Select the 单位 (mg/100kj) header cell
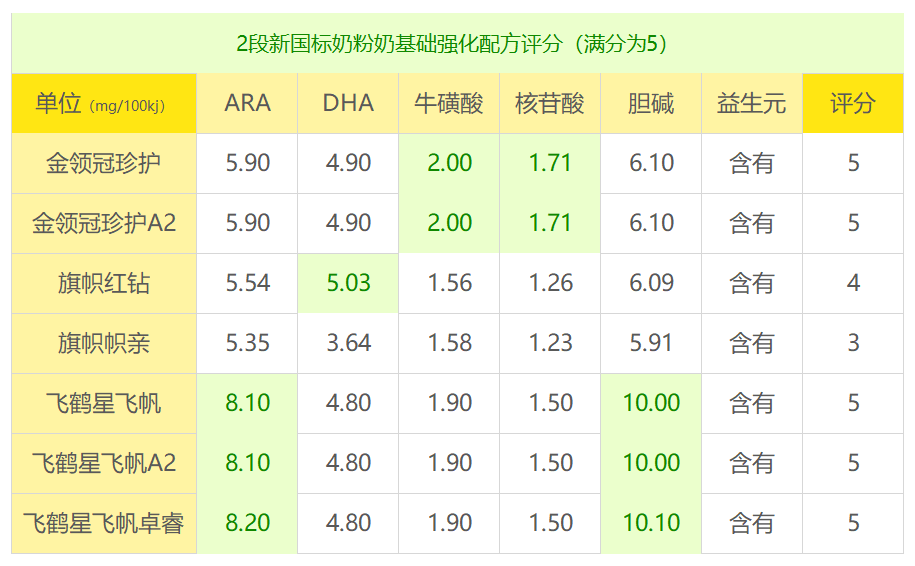Image resolution: width=915 pixels, height=566 pixels. 104,103
